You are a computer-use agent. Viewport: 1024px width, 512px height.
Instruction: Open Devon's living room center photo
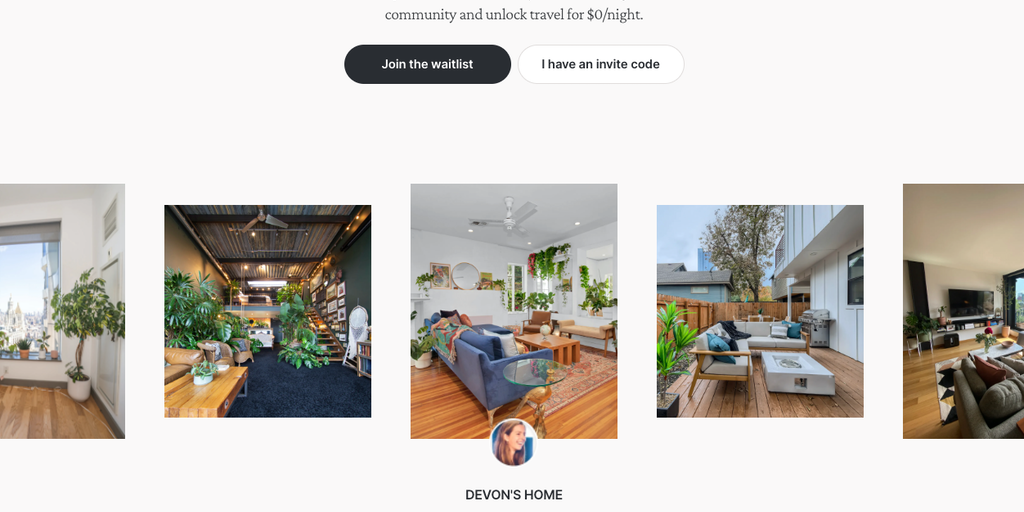514,311
